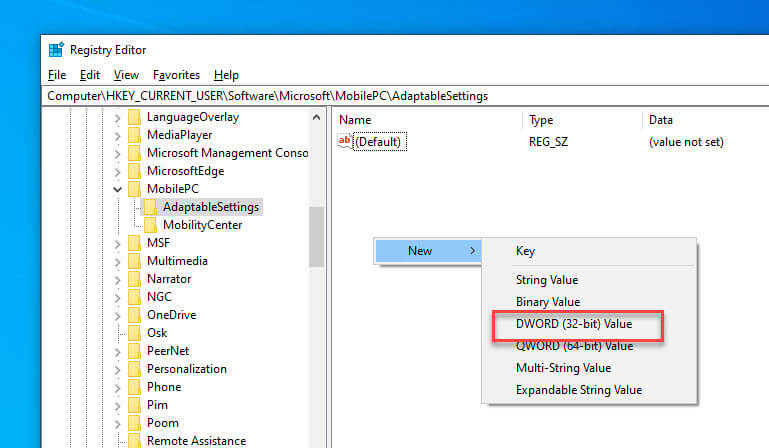Open the Help menu
Viewport: 769px width, 448px height.
(x=226, y=75)
